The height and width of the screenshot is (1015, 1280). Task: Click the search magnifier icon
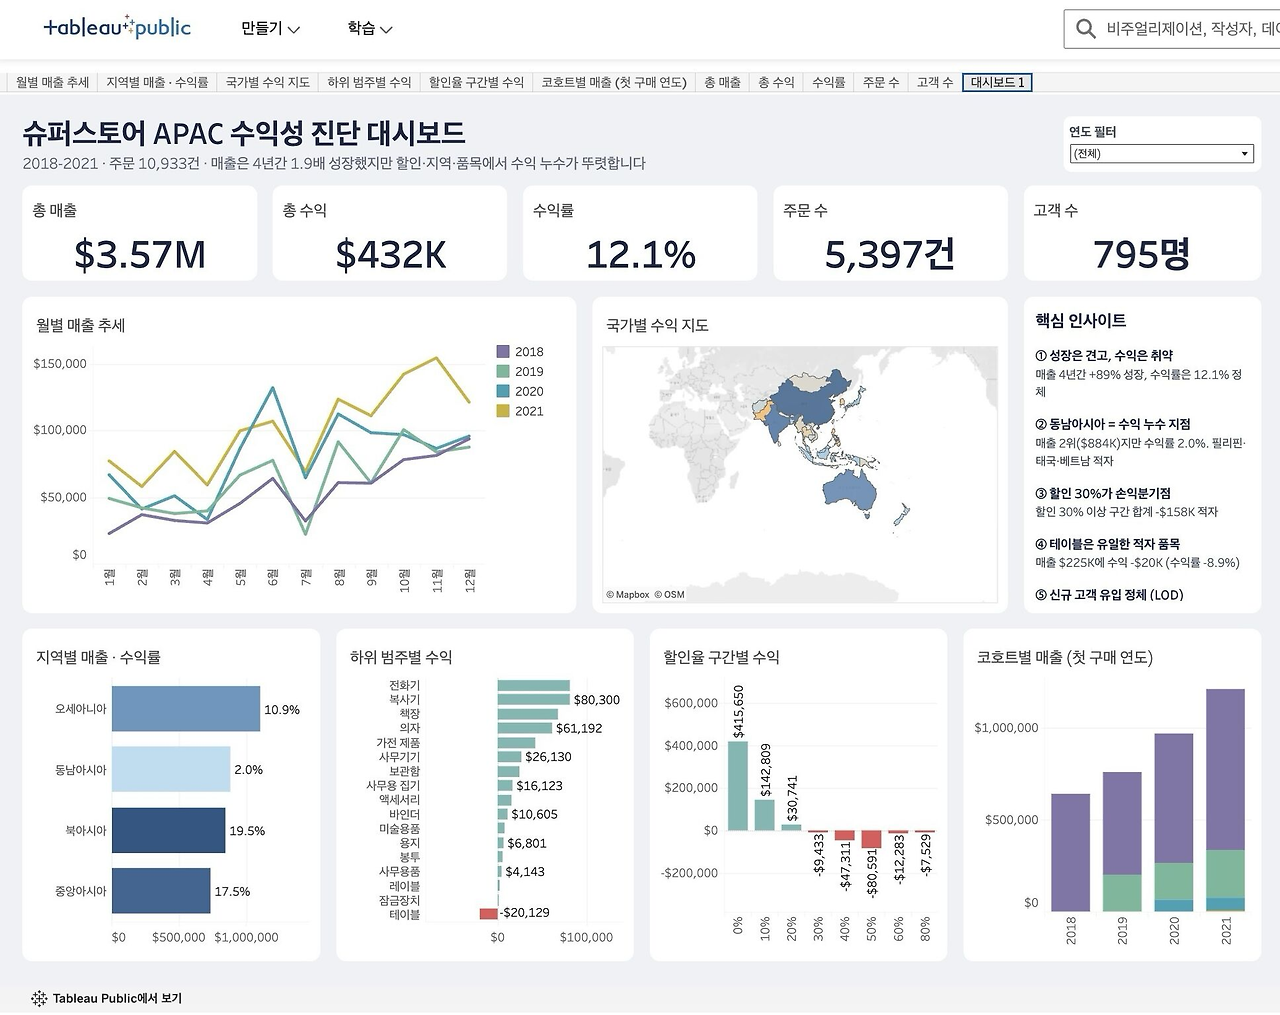pyautogui.click(x=1085, y=29)
